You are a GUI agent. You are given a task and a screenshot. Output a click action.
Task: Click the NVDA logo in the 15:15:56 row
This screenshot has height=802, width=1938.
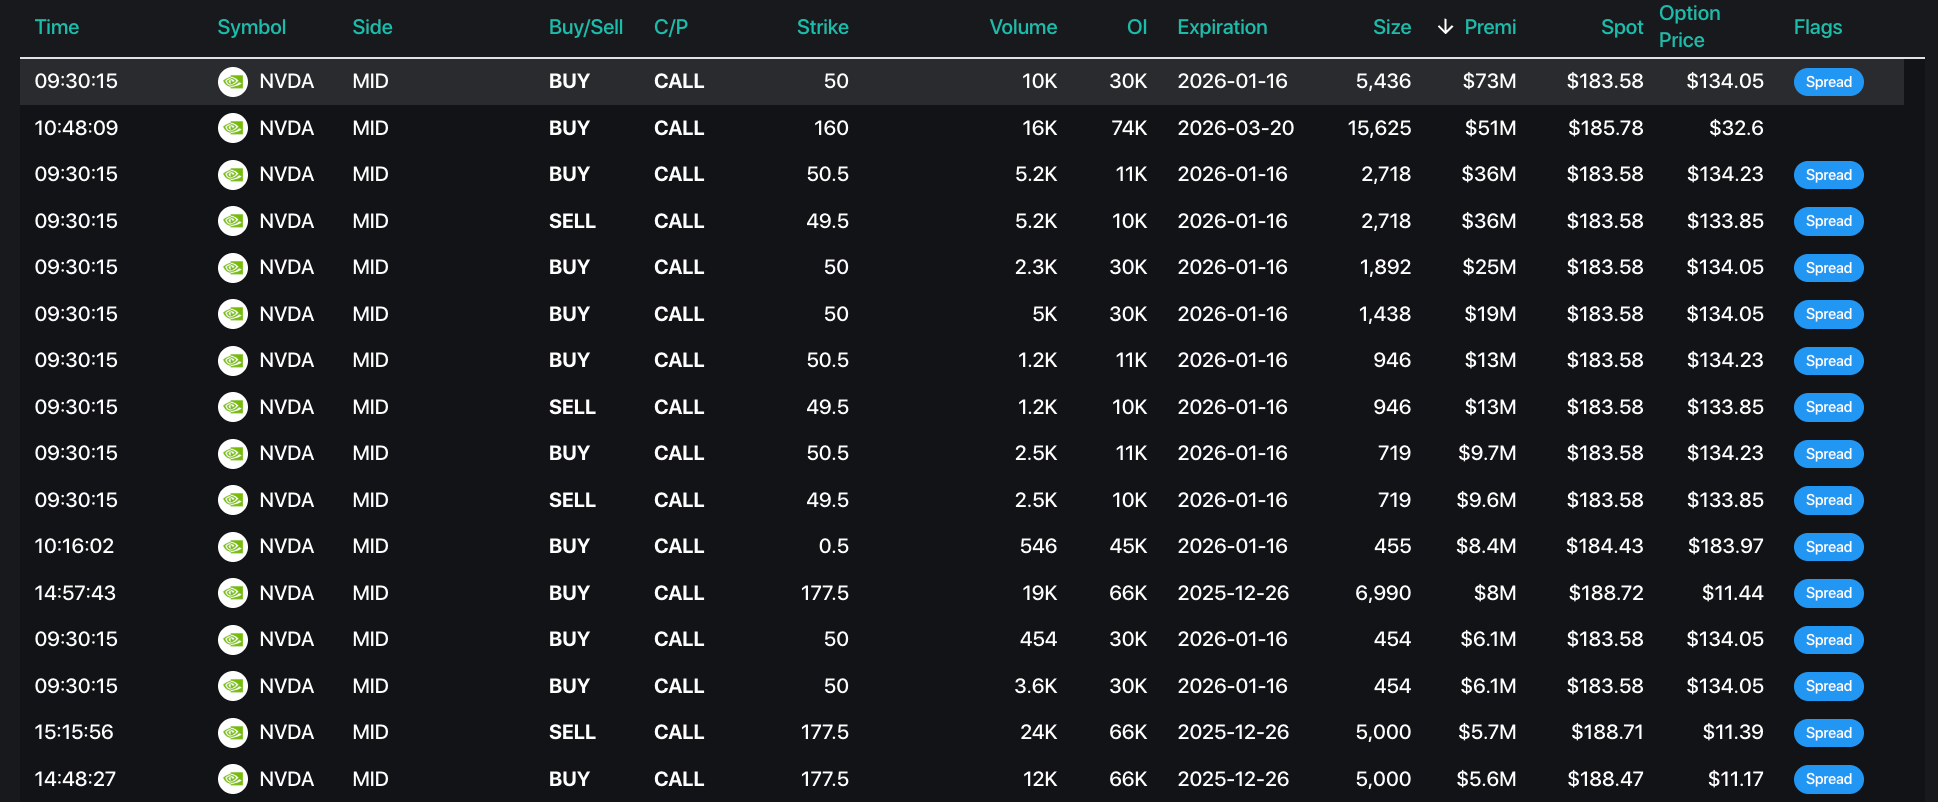pos(233,732)
